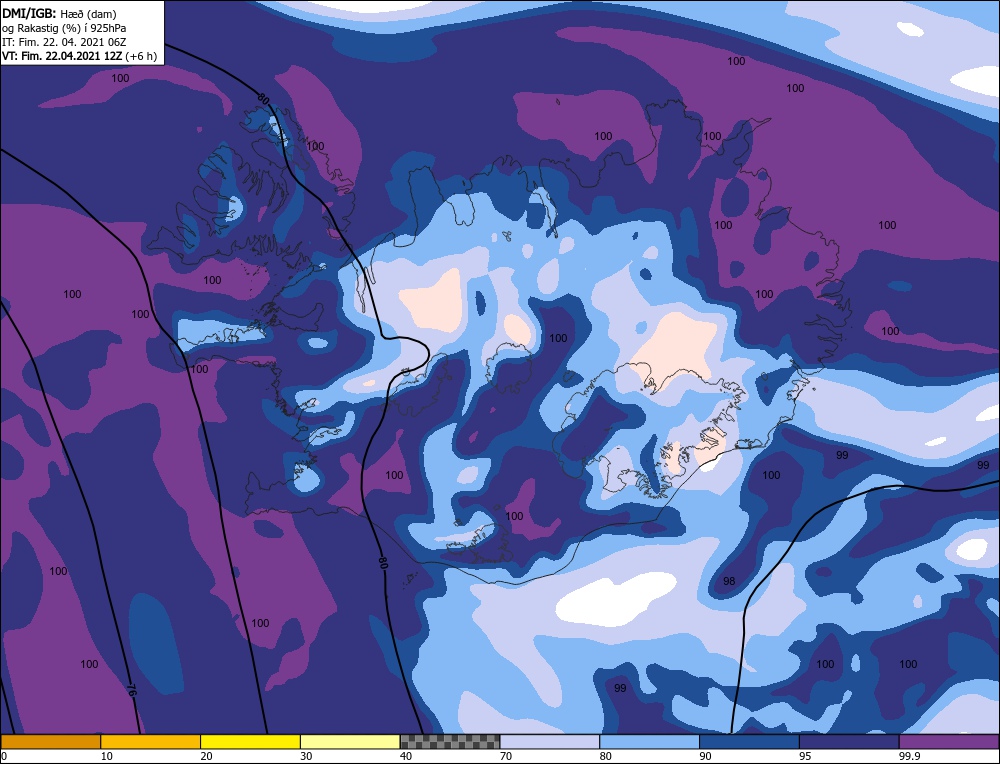Click the gray checkered 40–70 legend swatch

click(x=450, y=742)
